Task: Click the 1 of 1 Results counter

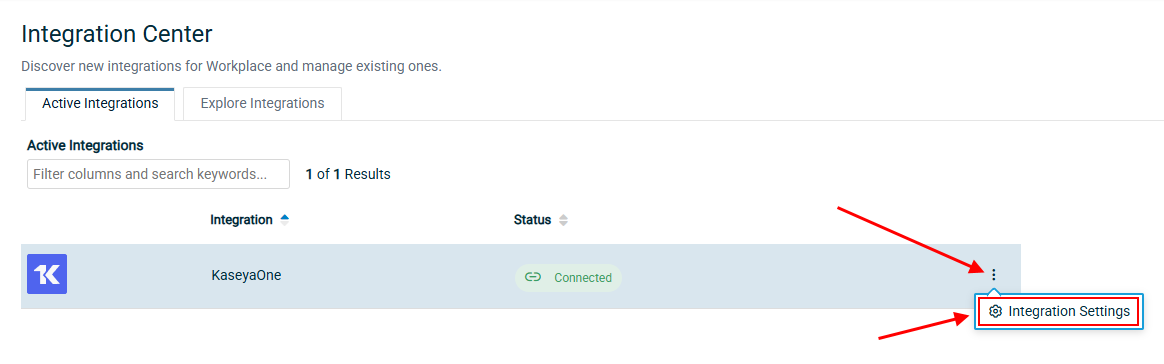Action: coord(348,175)
